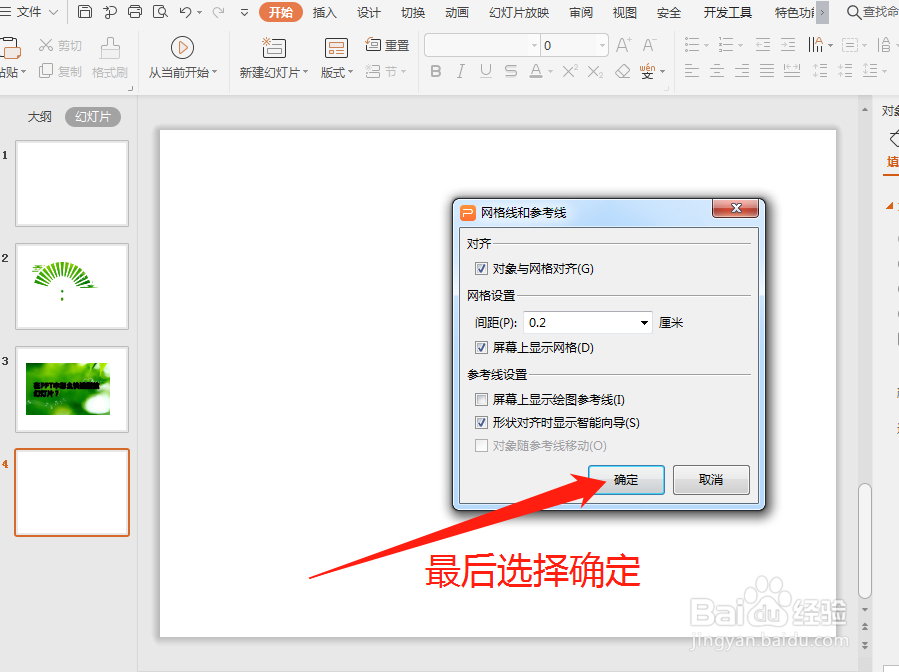899x672 pixels.
Task: Switch to the 插入 ribbon tab
Action: tap(324, 13)
